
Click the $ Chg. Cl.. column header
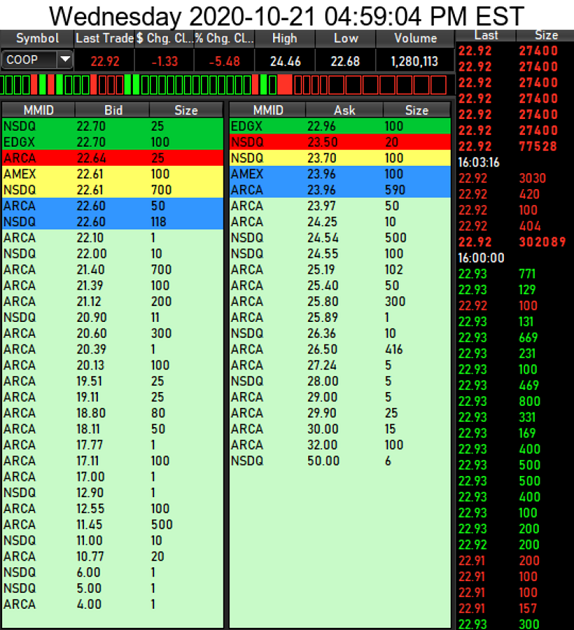tap(164, 39)
